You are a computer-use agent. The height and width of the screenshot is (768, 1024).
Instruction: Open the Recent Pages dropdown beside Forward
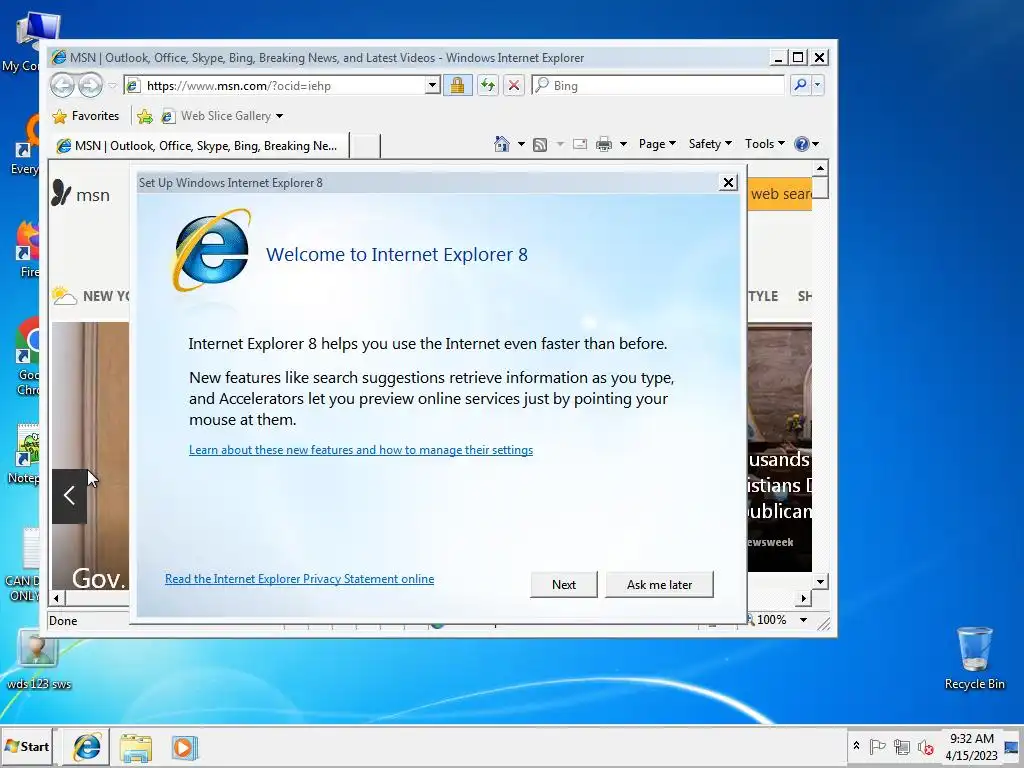(x=112, y=86)
